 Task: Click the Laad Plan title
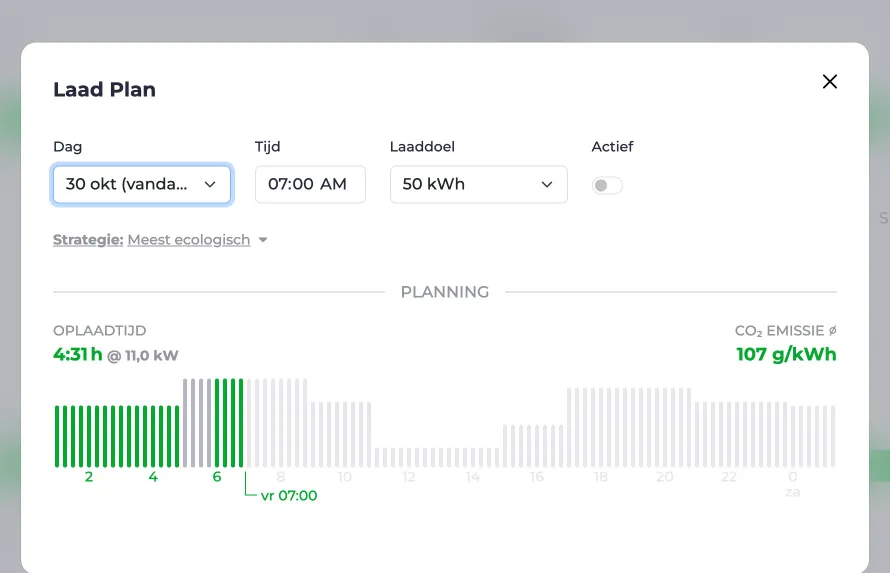click(x=104, y=90)
